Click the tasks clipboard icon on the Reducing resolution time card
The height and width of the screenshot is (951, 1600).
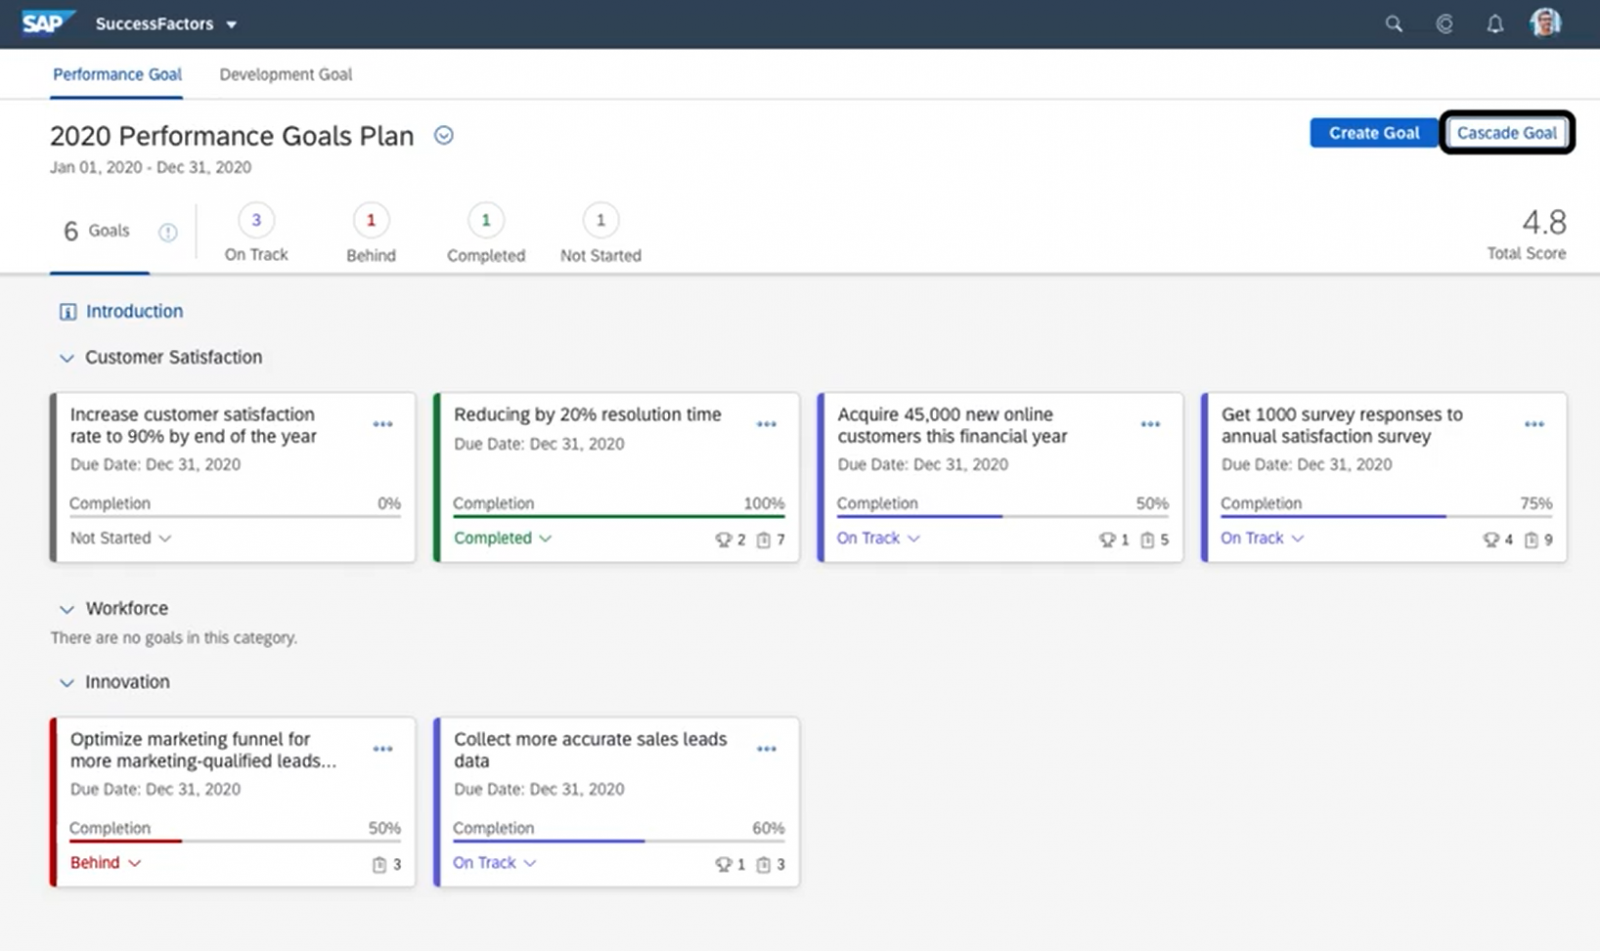[764, 540]
